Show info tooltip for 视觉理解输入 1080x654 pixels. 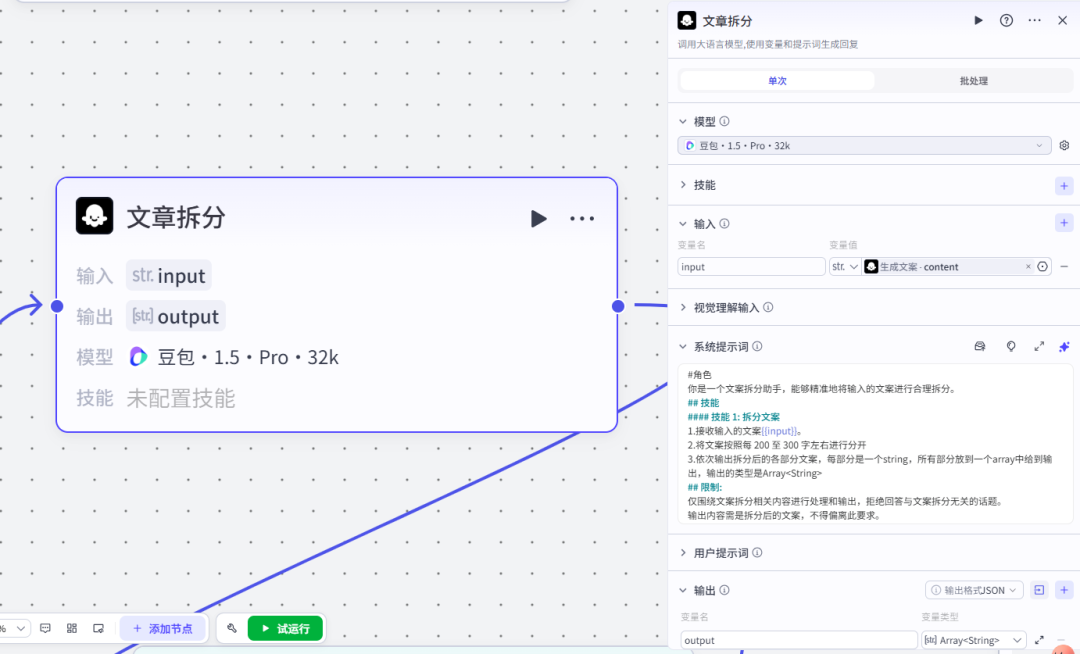(768, 307)
